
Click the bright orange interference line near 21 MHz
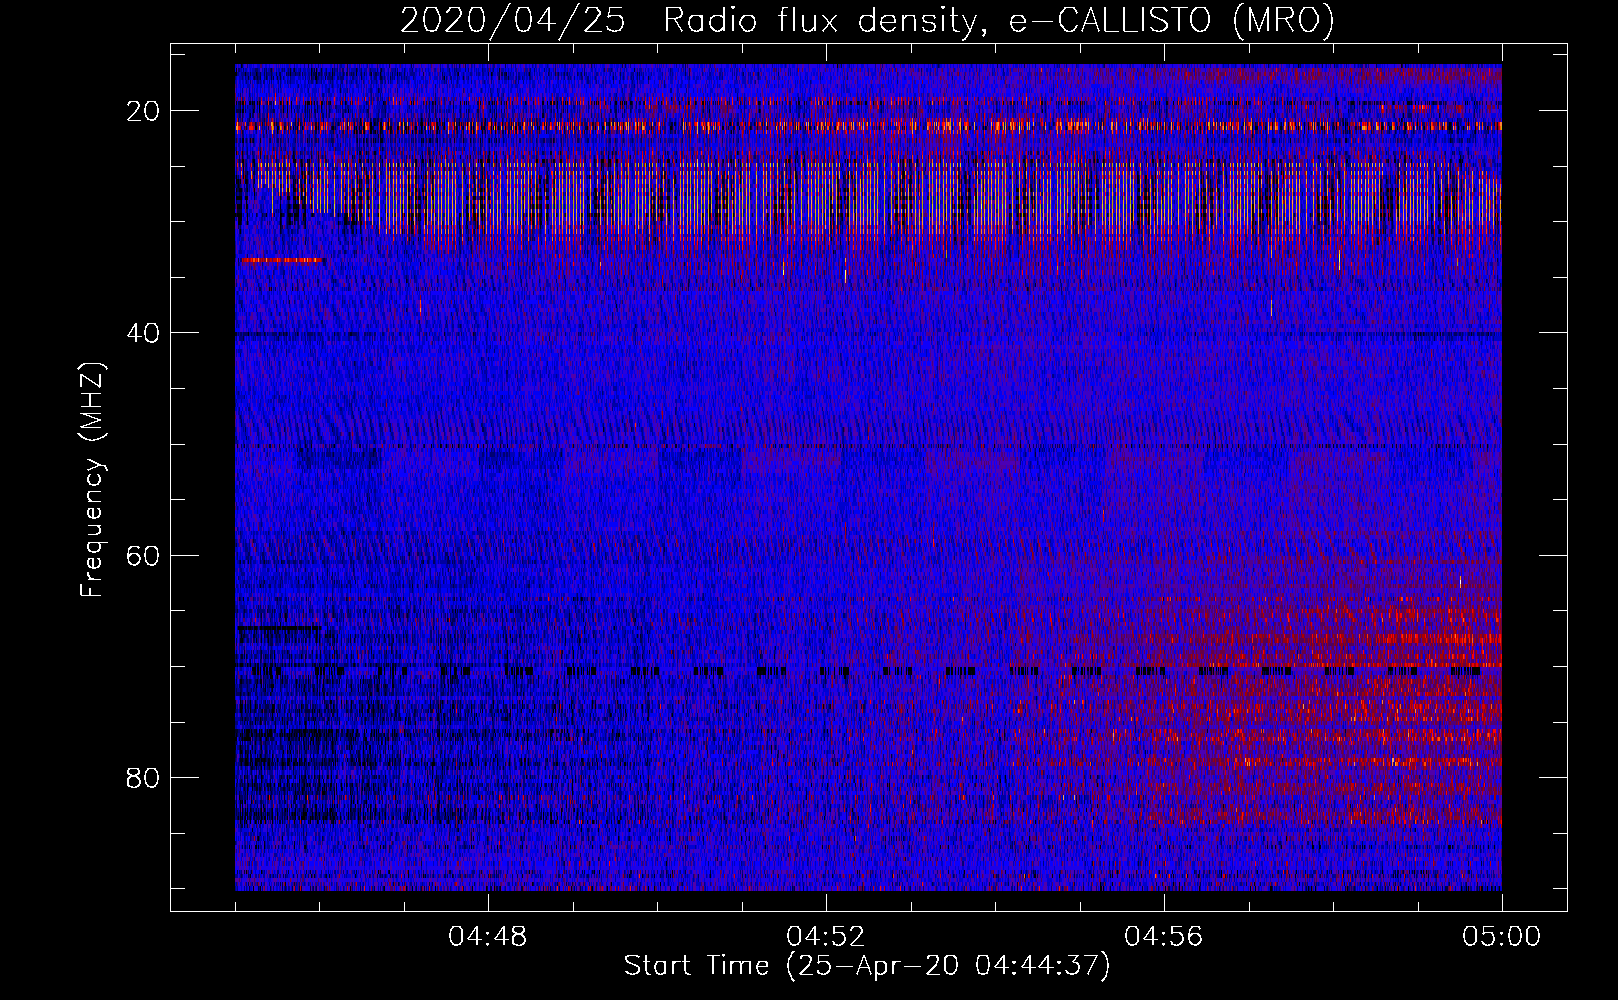(x=868, y=126)
